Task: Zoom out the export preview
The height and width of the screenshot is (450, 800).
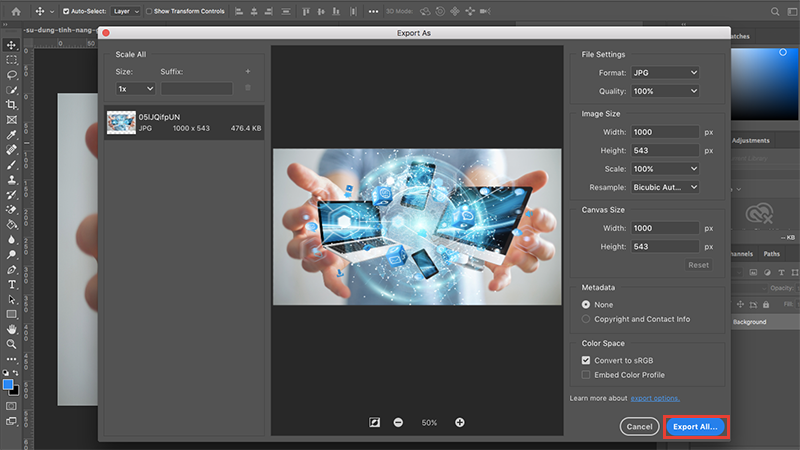Action: pos(398,422)
